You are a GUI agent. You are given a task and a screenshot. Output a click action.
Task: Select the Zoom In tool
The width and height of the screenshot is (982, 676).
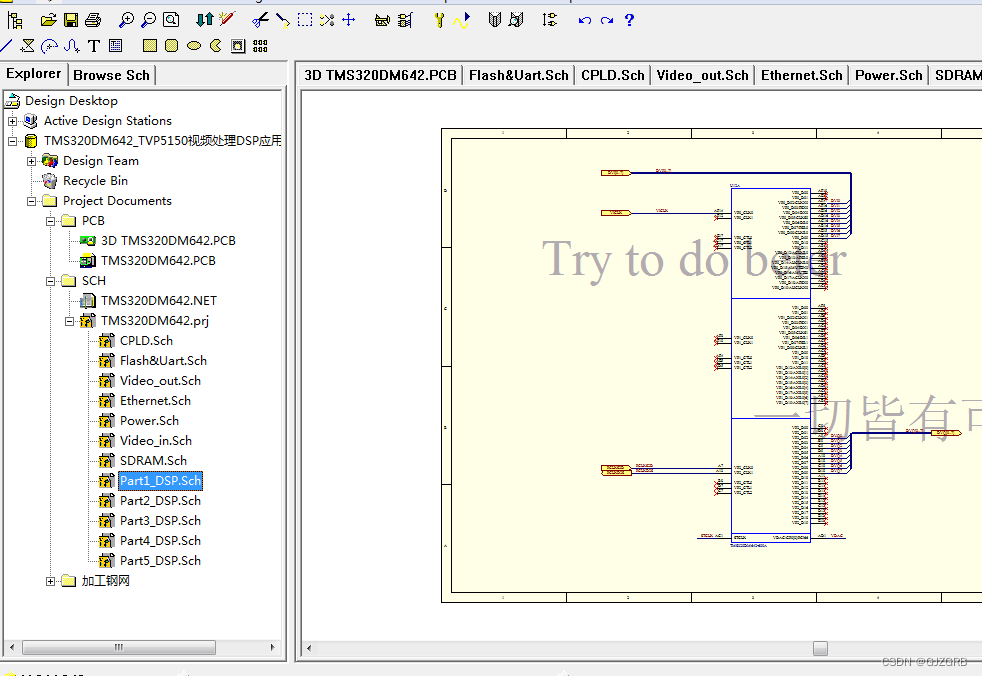click(x=126, y=19)
